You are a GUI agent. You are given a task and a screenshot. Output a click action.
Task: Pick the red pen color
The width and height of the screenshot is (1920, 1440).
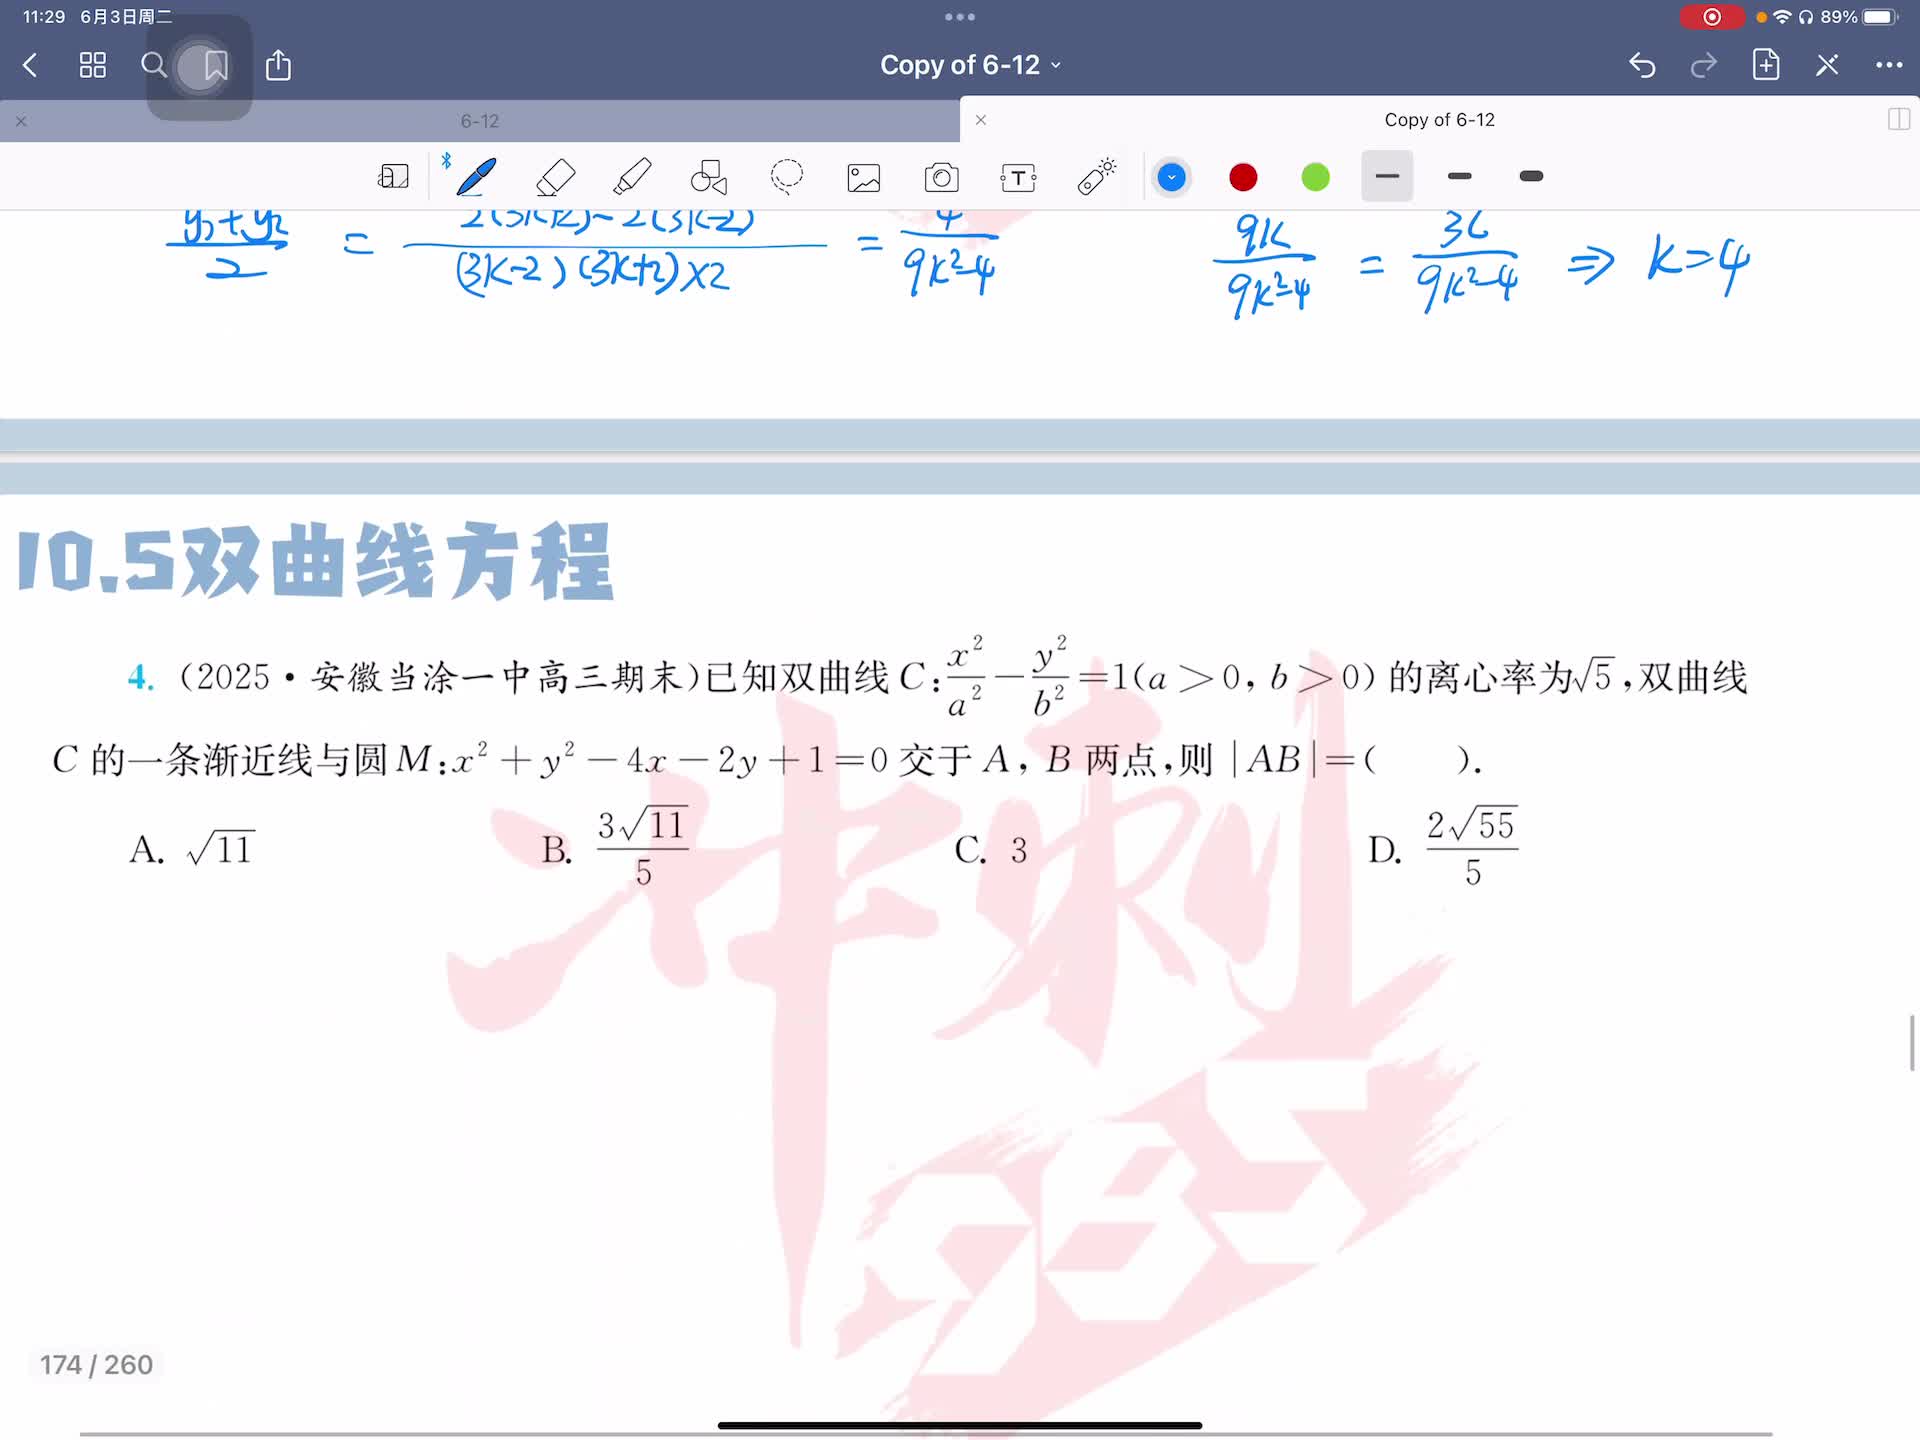click(1243, 177)
